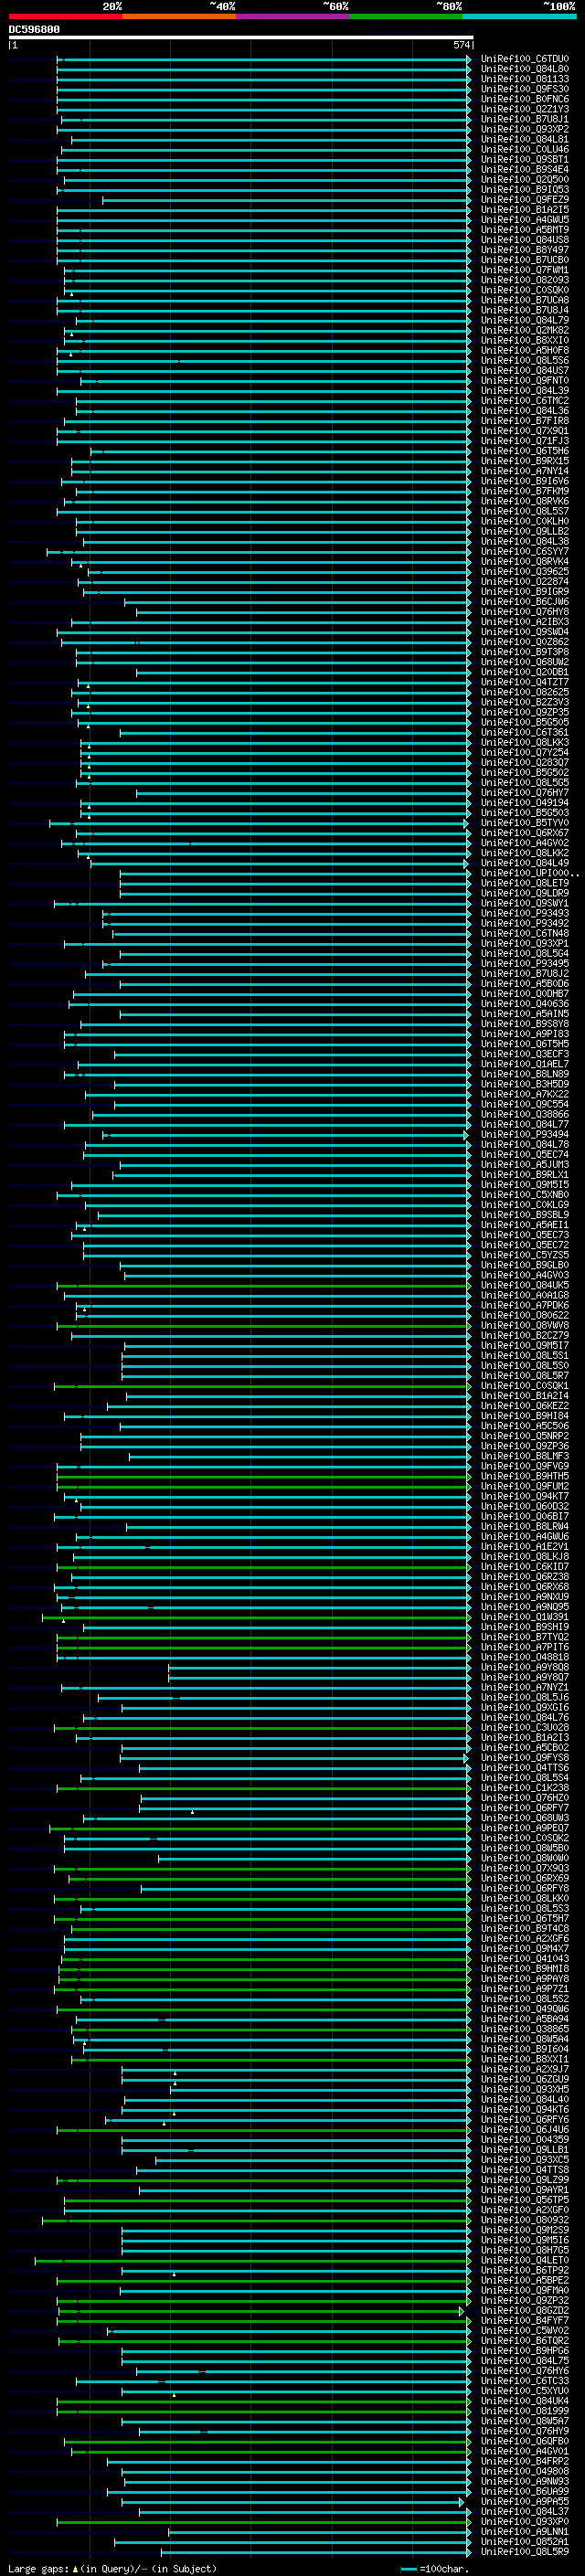
Task: Select the UniRef100_Q8LET9 label
Action: pos(524,883)
